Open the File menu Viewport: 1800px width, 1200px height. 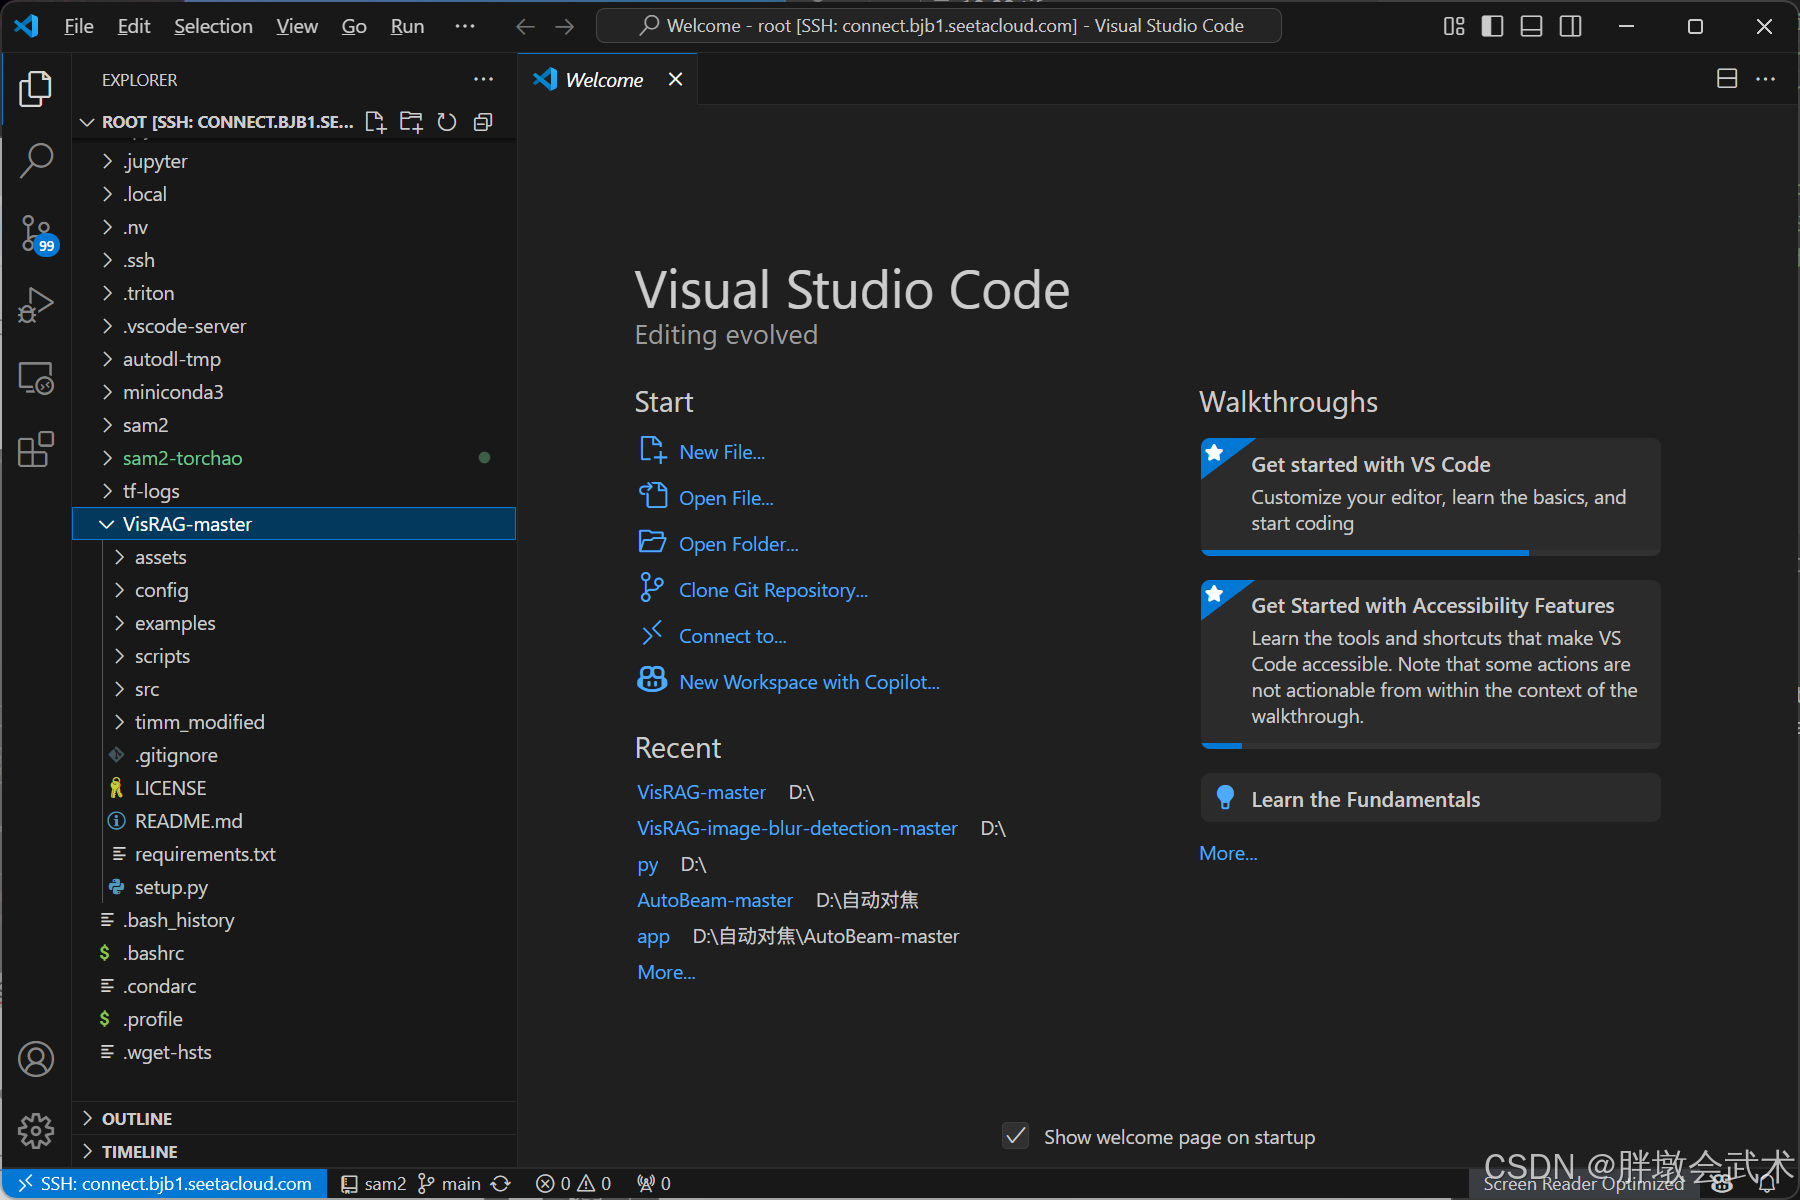(x=79, y=26)
